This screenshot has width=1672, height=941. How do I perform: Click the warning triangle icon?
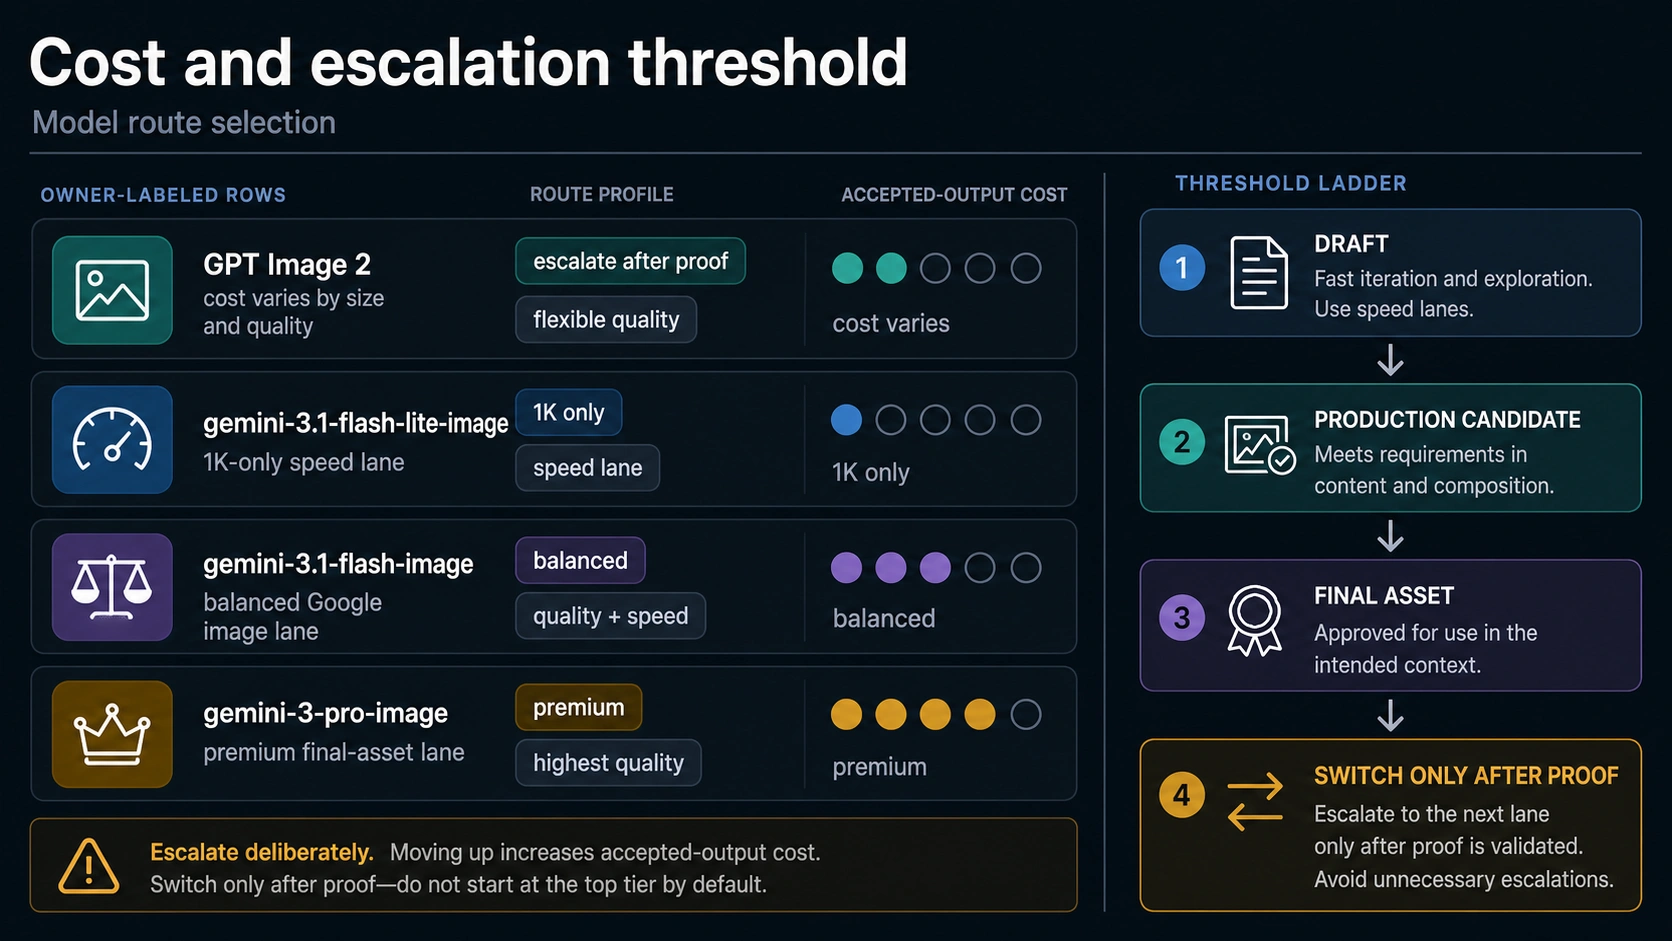tap(89, 866)
